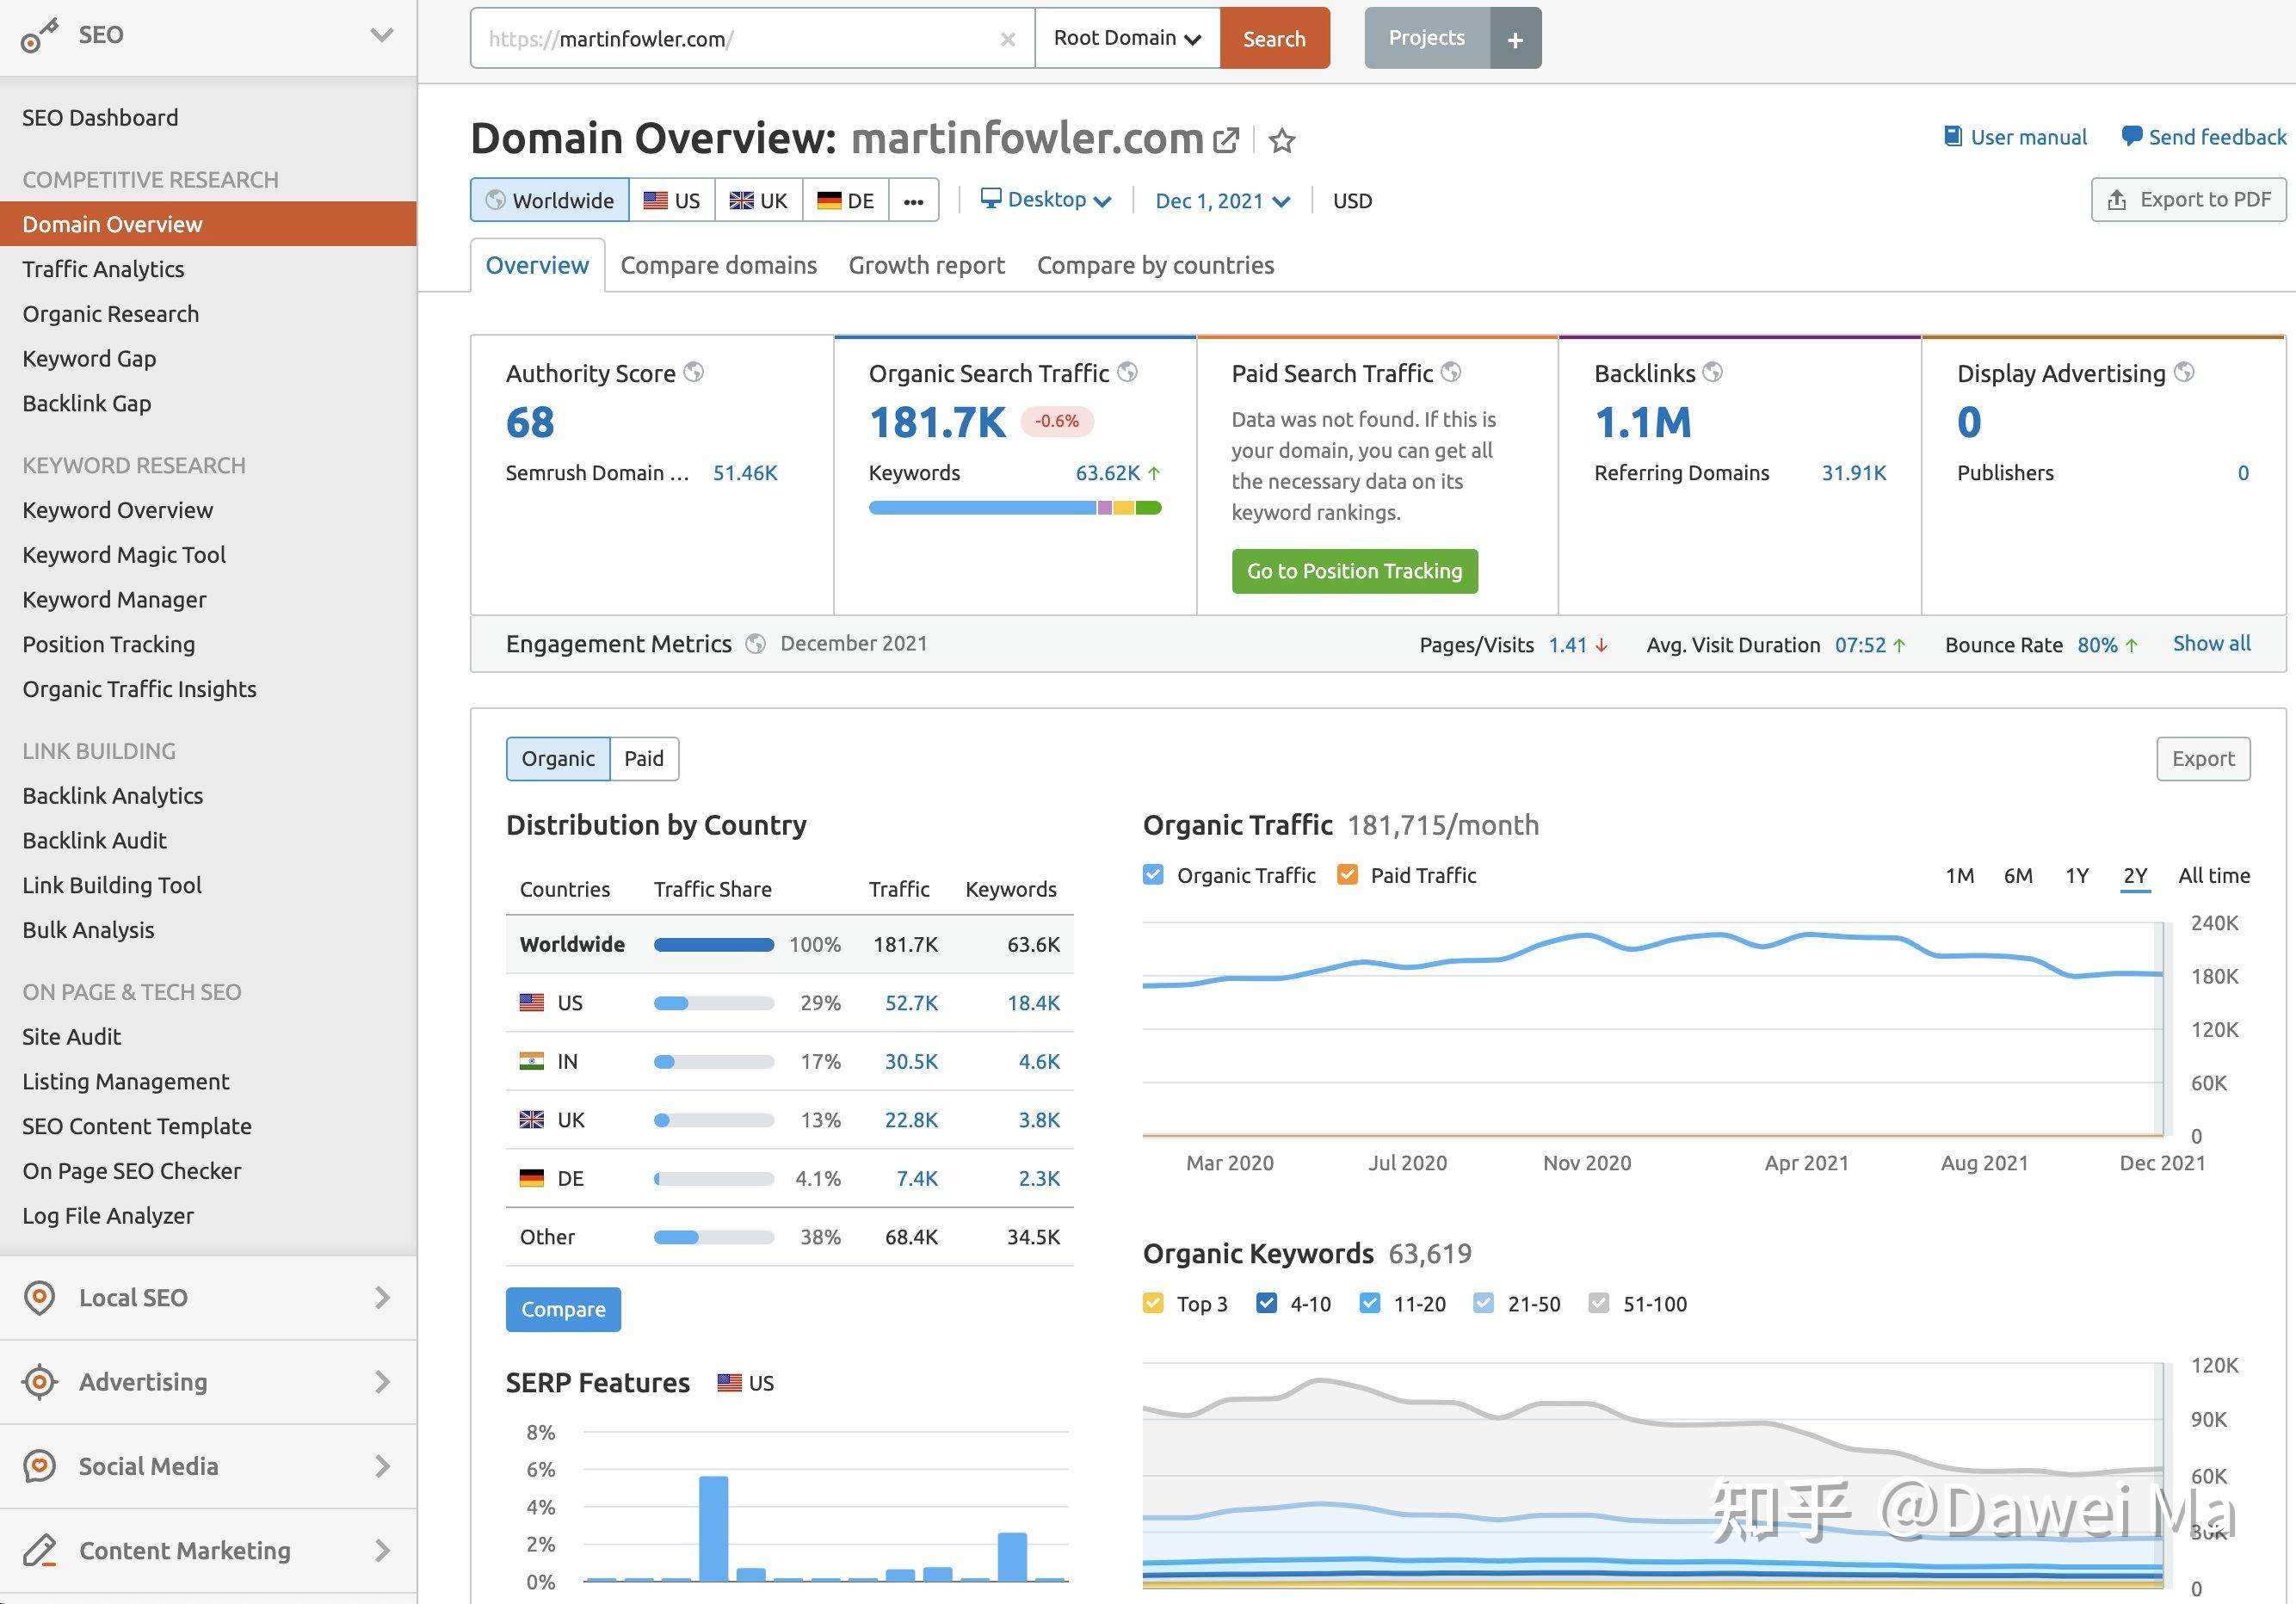
Task: Click the UK flag in country table
Action: (x=532, y=1120)
